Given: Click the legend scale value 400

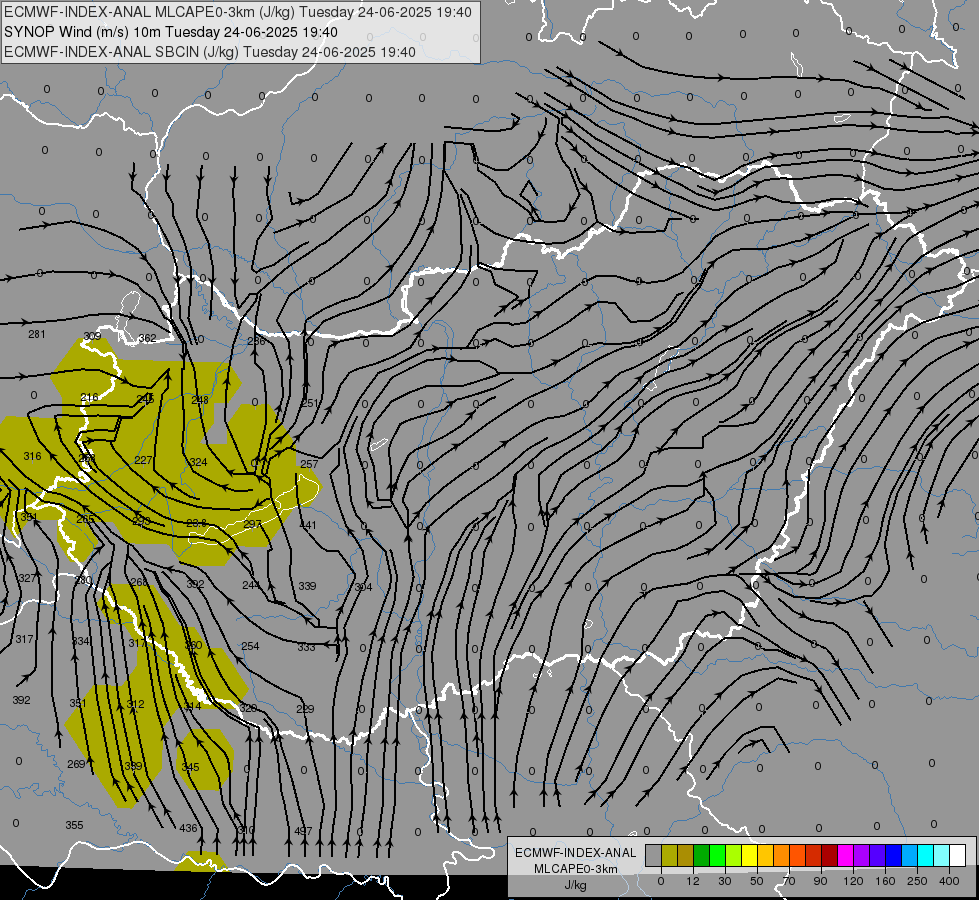Looking at the screenshot, I should click(x=949, y=881).
